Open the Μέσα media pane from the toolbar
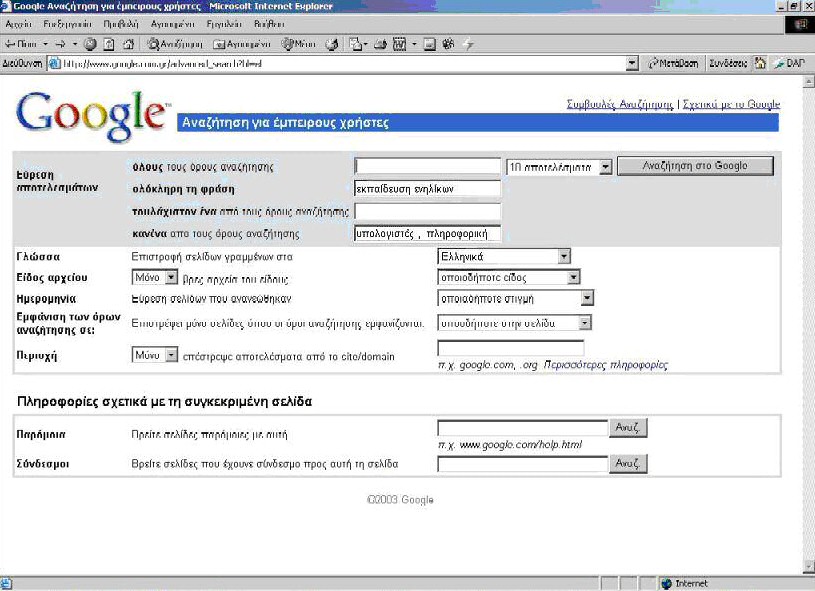This screenshot has width=815, height=591. [x=298, y=44]
